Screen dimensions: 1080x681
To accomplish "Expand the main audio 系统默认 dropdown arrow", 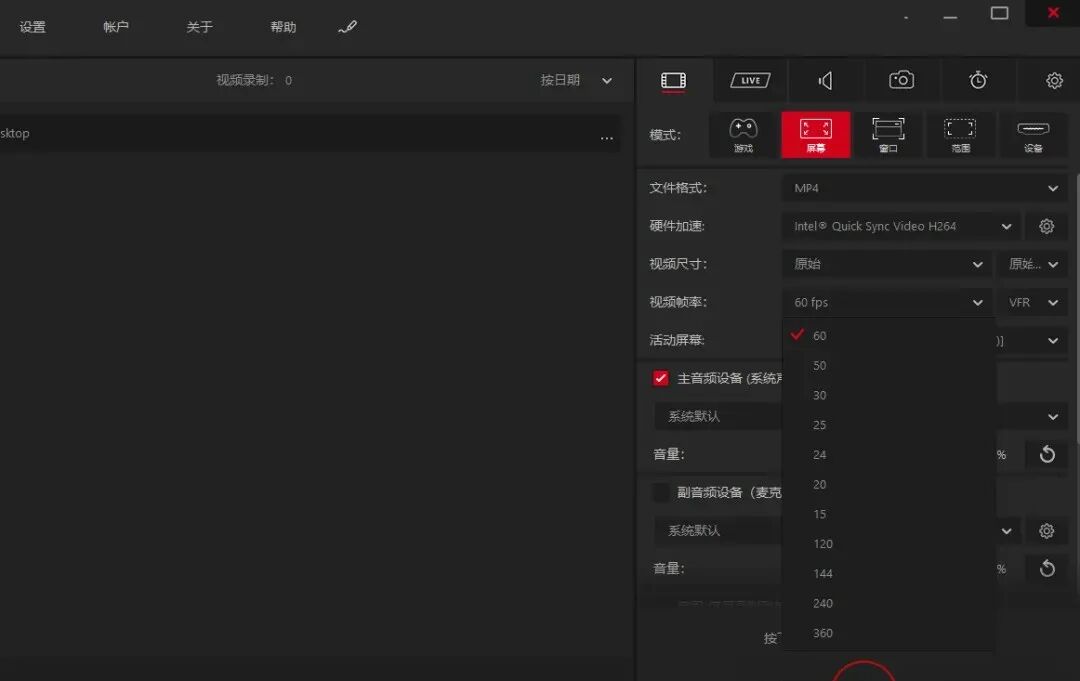I will click(x=1052, y=417).
